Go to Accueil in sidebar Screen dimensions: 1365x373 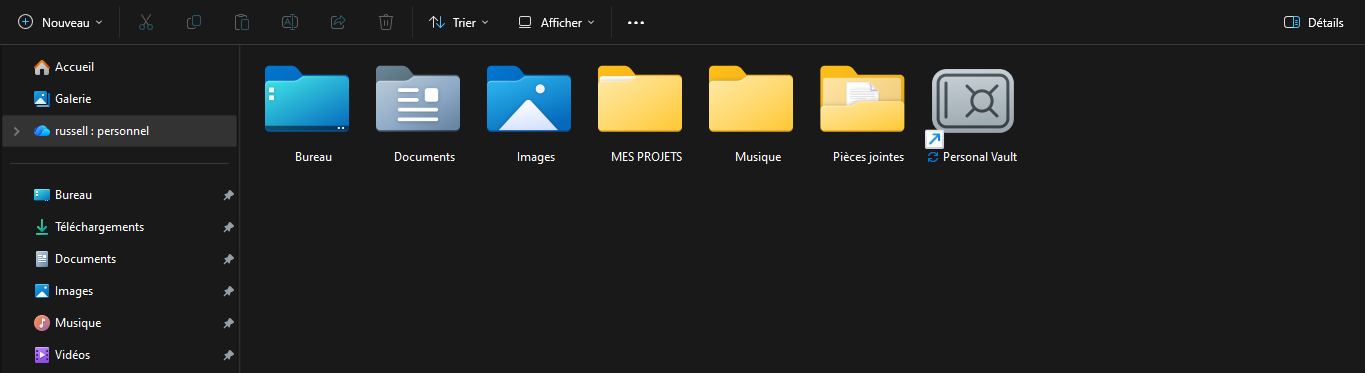(120, 67)
